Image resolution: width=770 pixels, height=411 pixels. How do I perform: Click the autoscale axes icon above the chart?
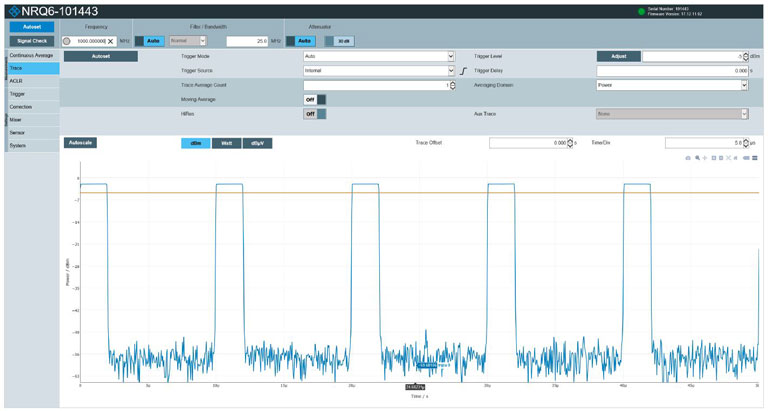click(x=730, y=158)
